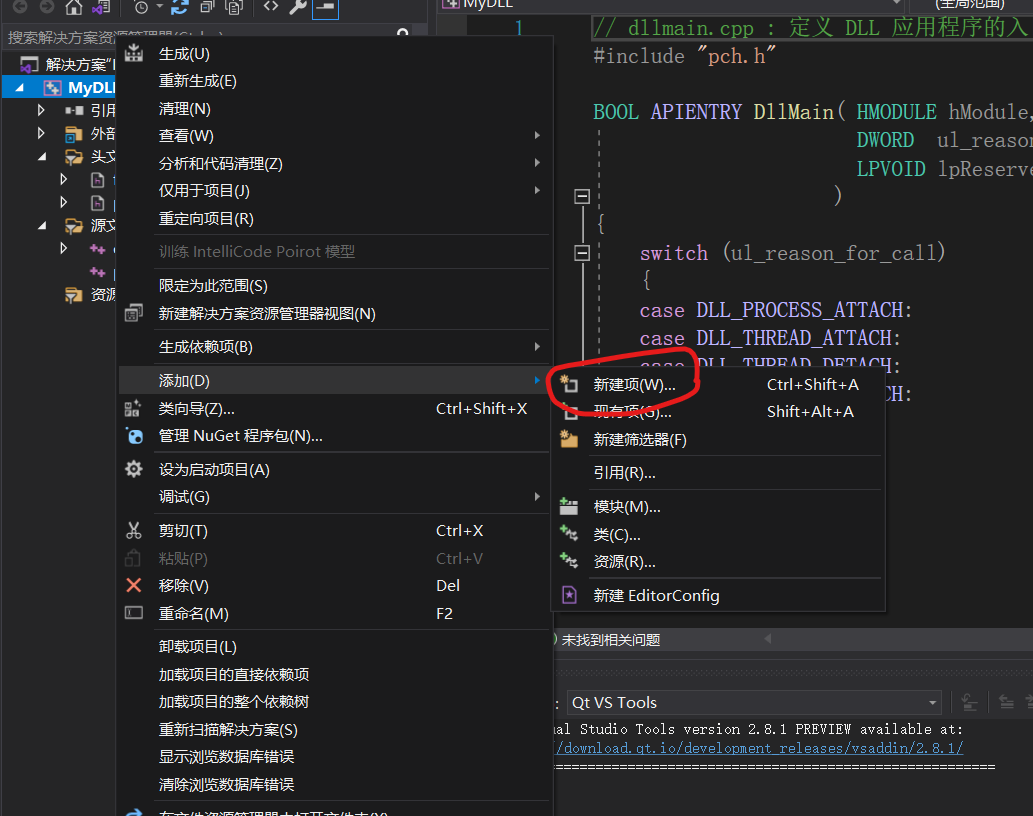Collapse the DllMain function body fold box

point(582,196)
